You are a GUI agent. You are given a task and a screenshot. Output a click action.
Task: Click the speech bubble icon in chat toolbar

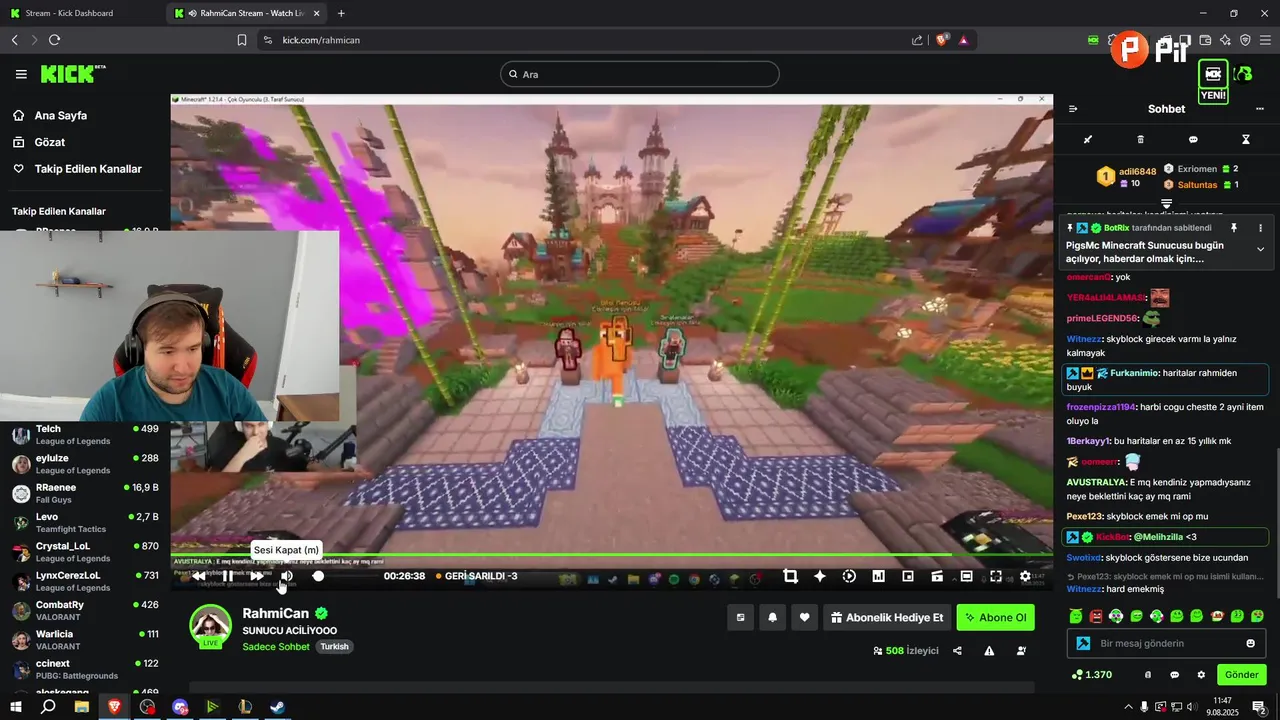tap(1193, 140)
